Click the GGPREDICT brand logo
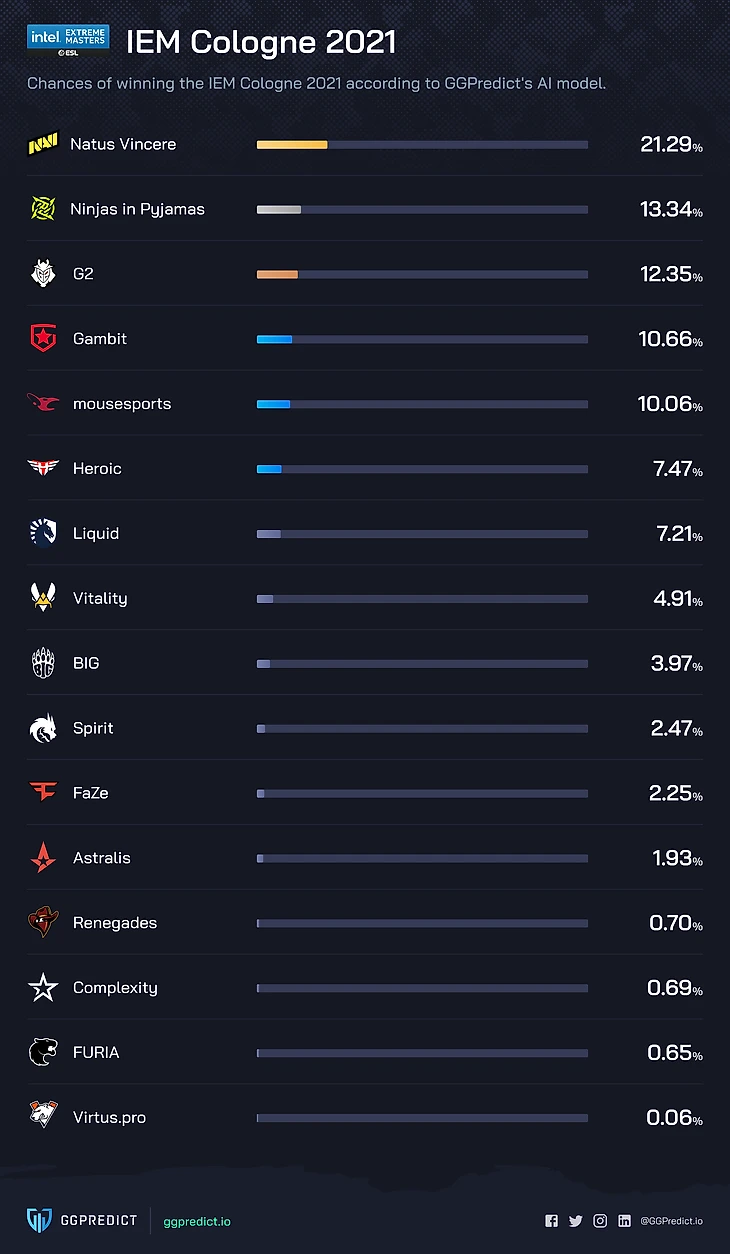Viewport: 730px width, 1254px height. [82, 1221]
